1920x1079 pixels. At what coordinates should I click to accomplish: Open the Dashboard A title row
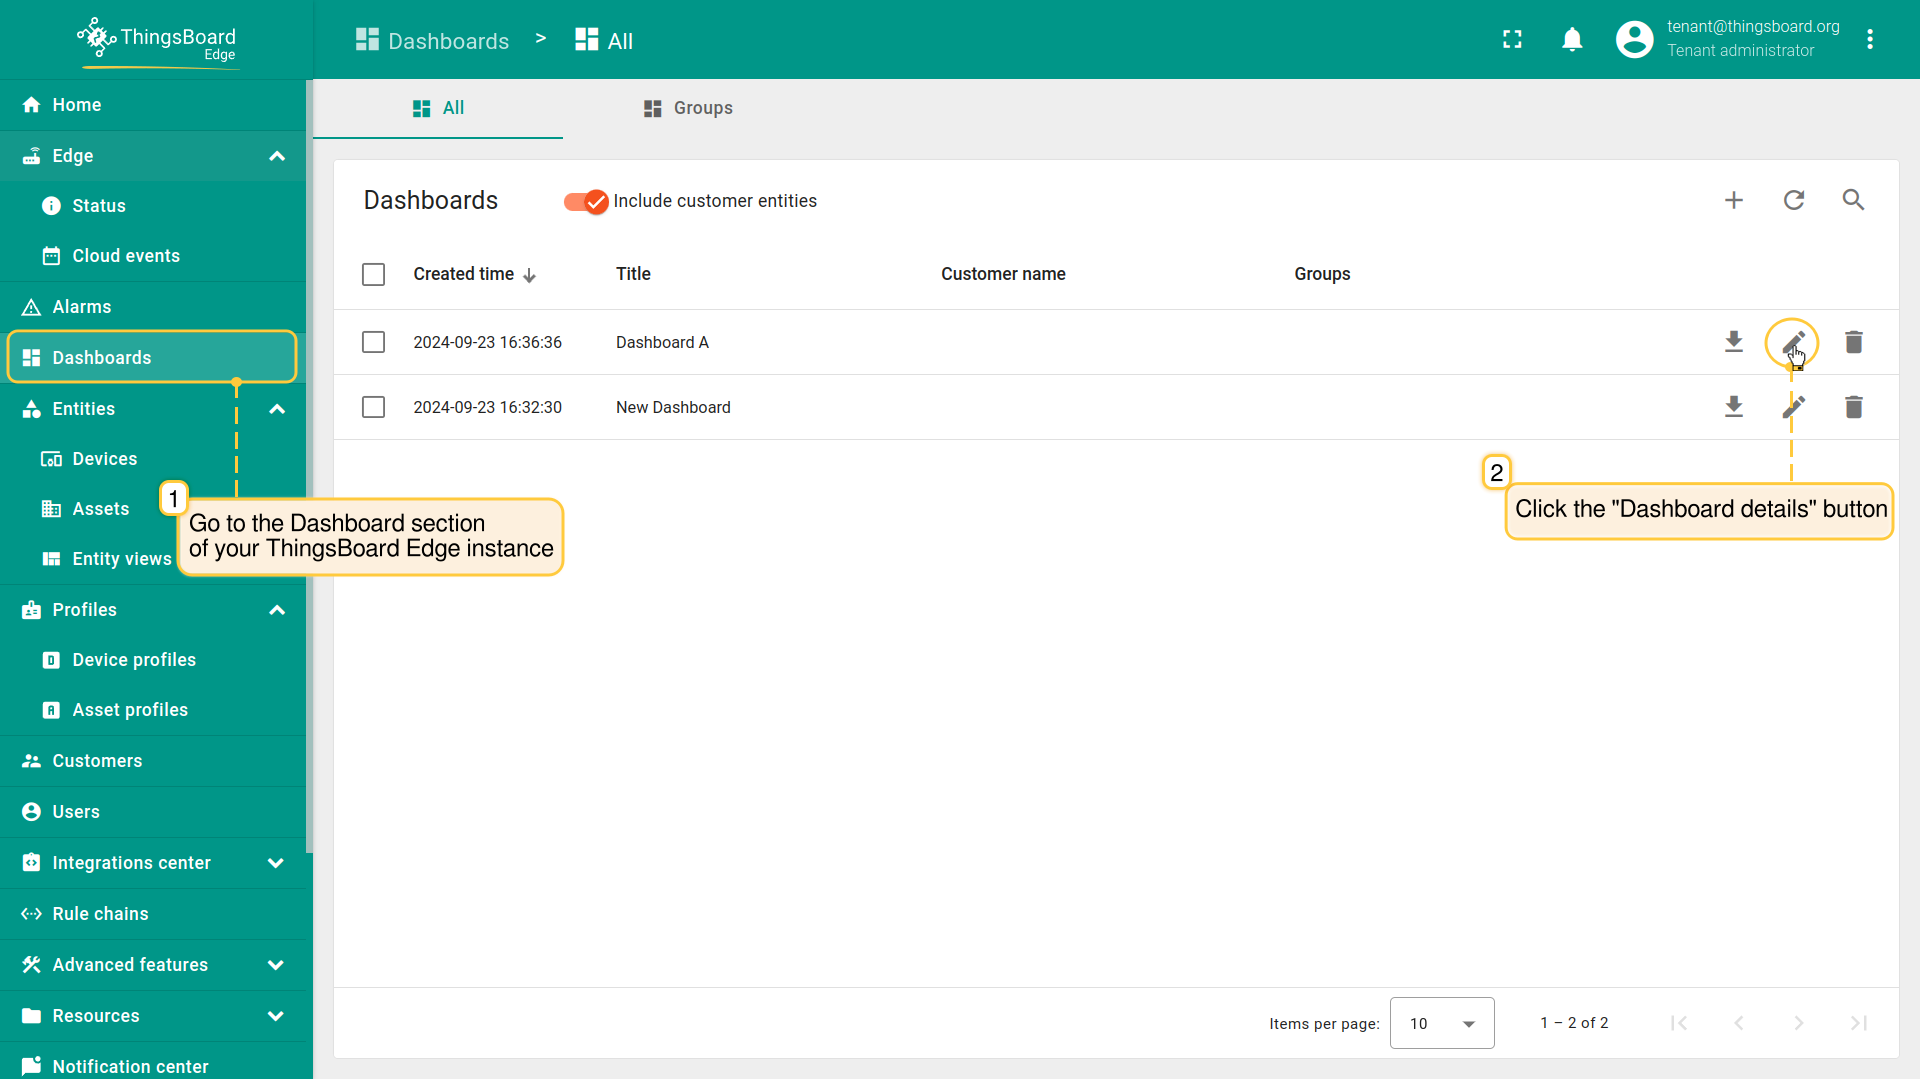662,342
